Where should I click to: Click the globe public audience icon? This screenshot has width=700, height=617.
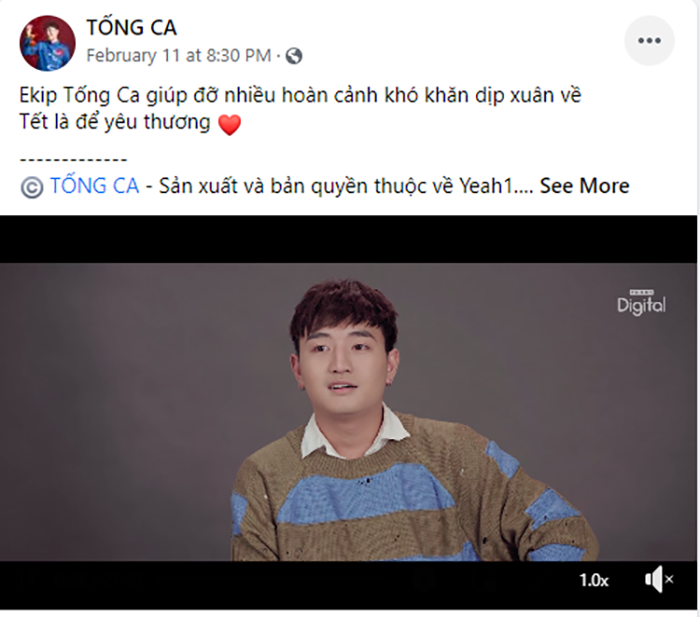[x=294, y=56]
